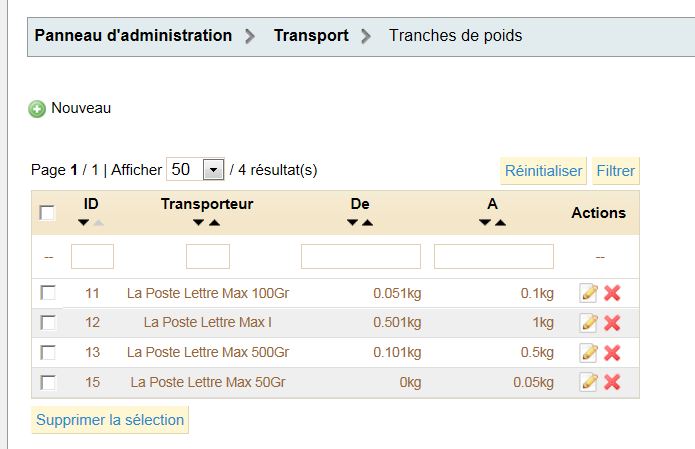Sort Transporteur column descending arrow
695x449 pixels.
click(x=199, y=223)
